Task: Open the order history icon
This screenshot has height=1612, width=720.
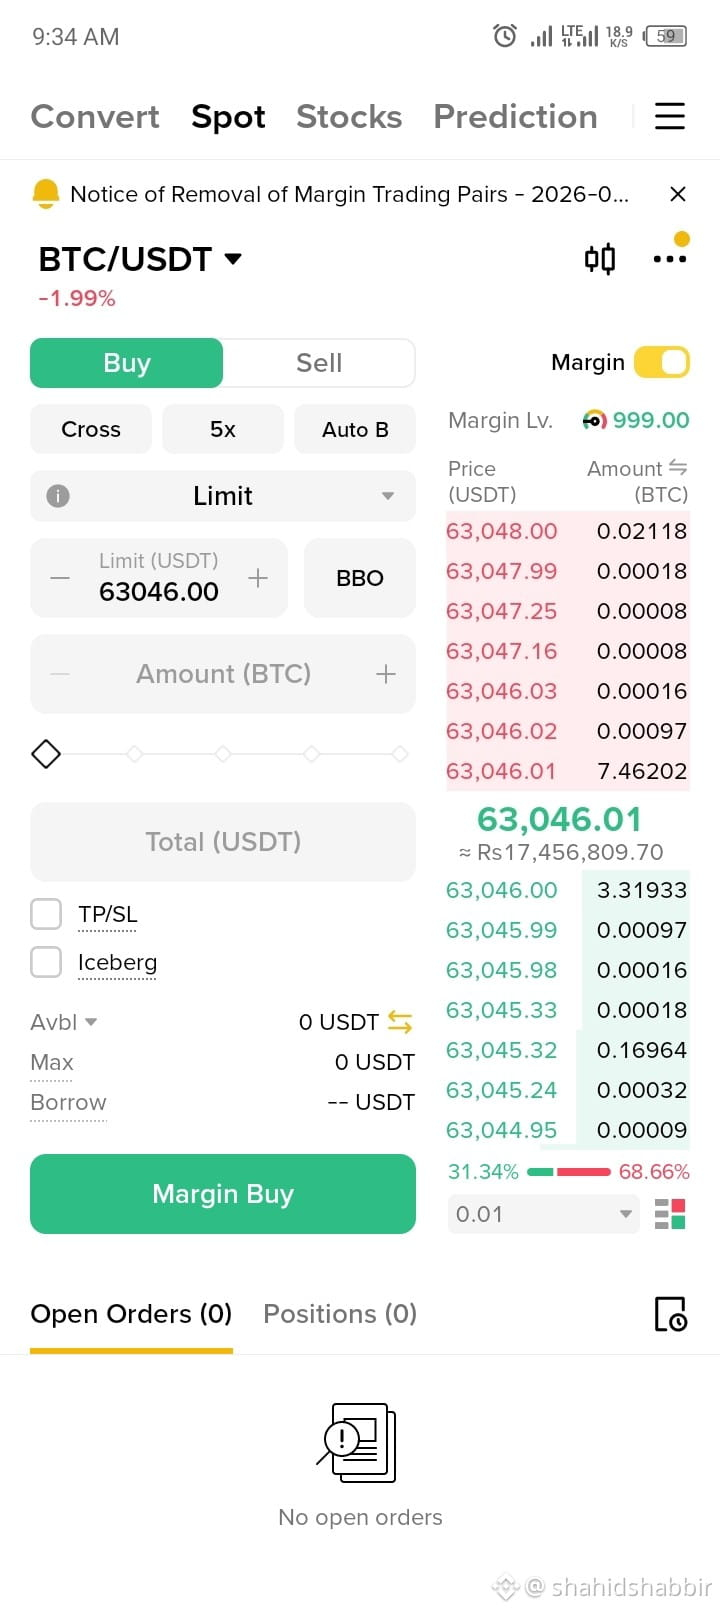Action: (x=670, y=1314)
